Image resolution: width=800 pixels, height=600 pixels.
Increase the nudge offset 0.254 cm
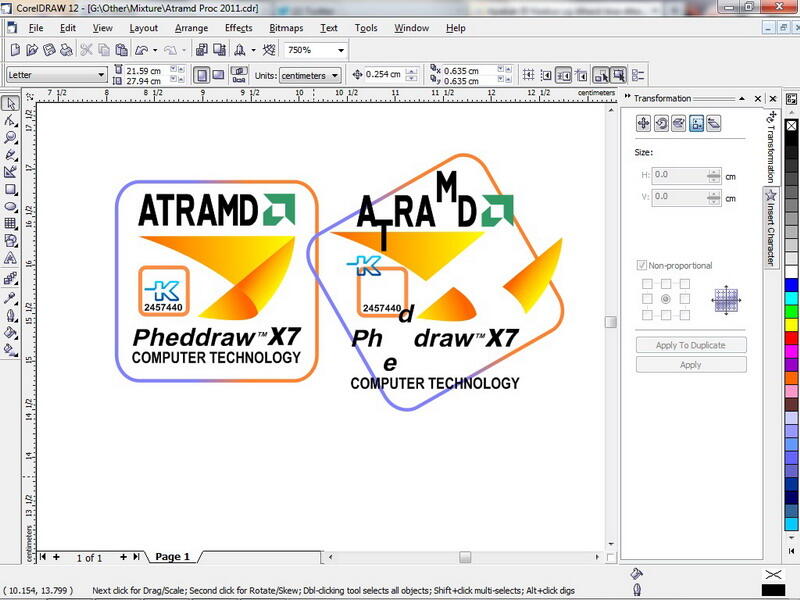click(x=413, y=71)
